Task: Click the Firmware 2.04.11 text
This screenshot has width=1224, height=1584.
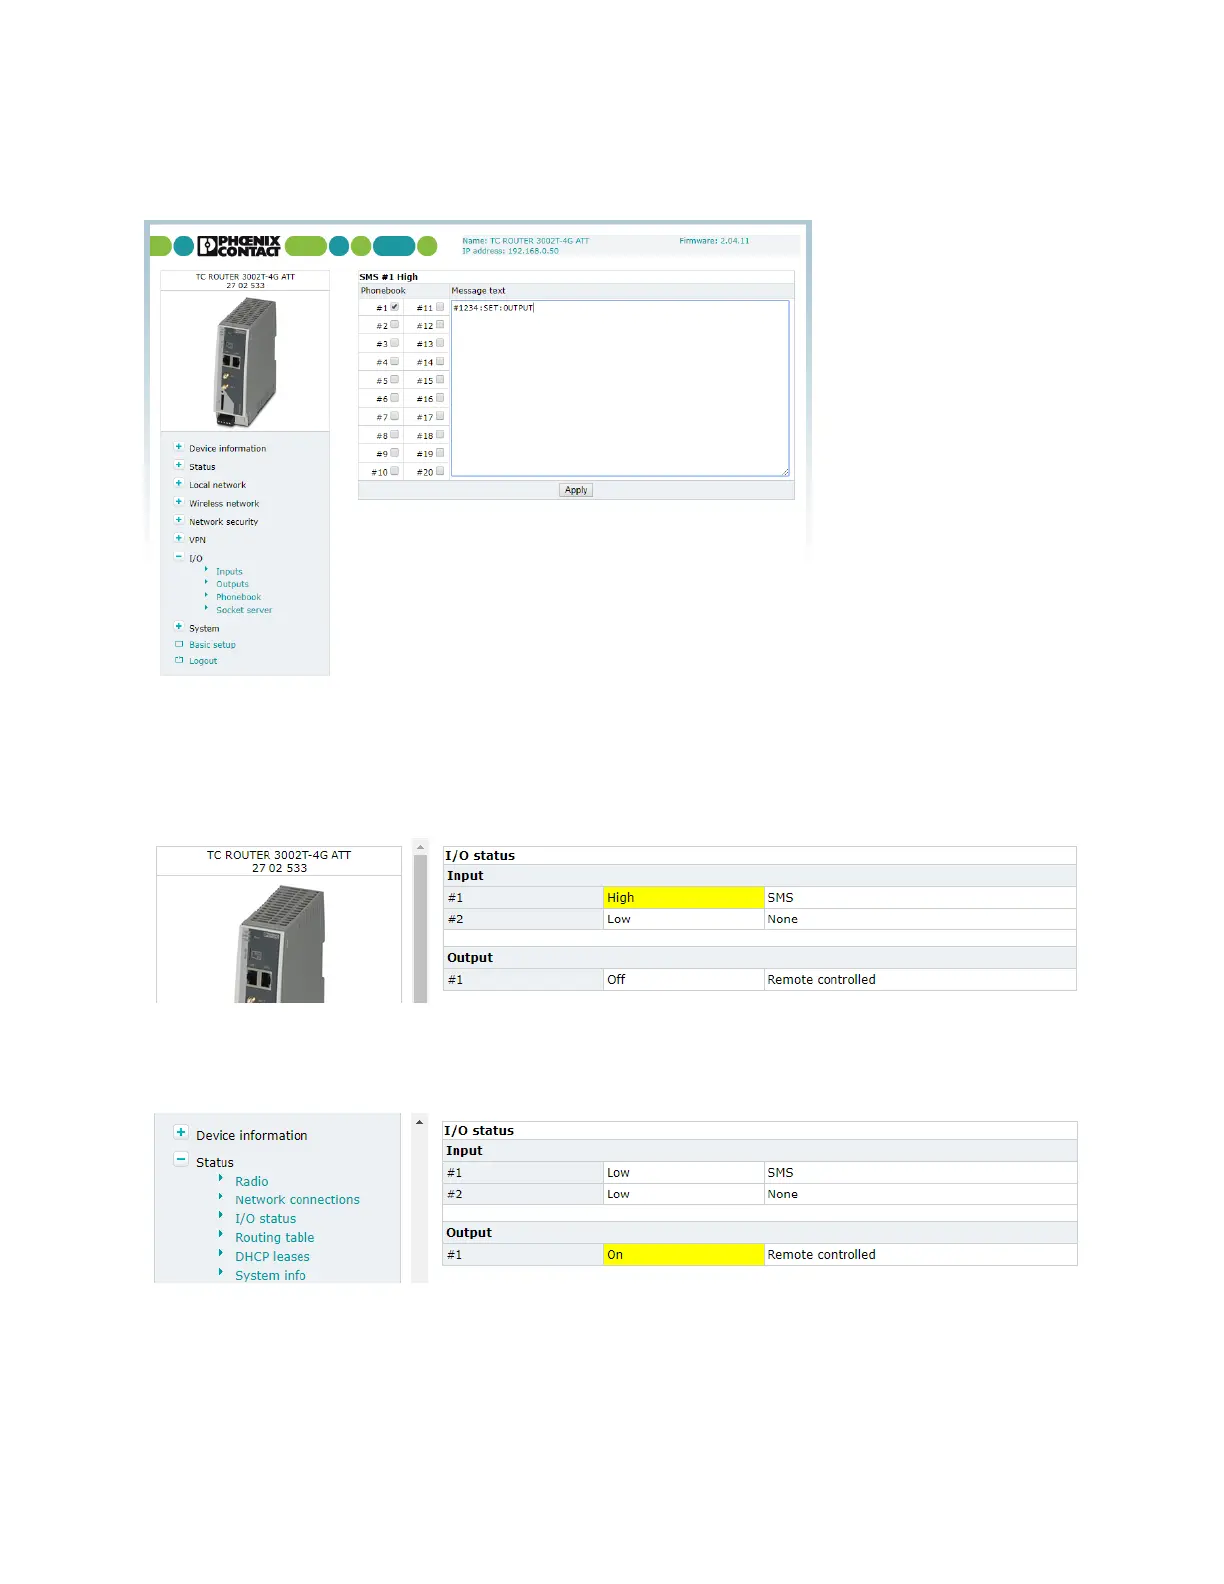Action: [714, 241]
